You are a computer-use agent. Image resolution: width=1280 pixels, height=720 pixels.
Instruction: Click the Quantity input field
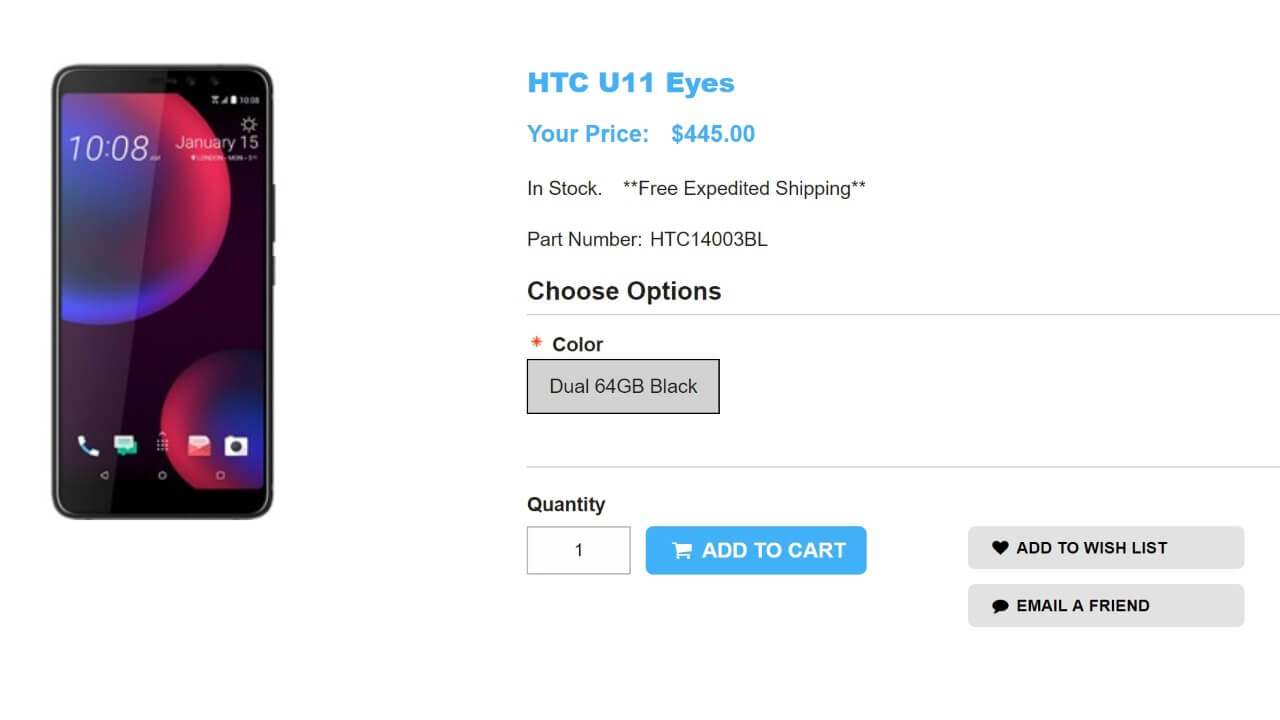[x=578, y=550]
